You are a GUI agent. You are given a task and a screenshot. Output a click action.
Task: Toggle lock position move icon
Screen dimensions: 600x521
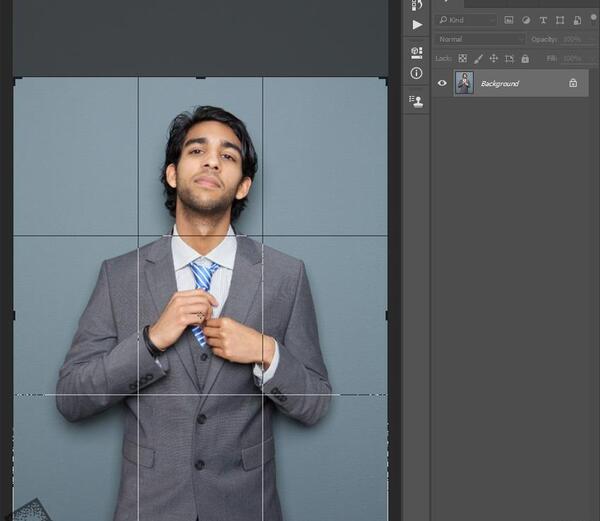pyautogui.click(x=494, y=59)
